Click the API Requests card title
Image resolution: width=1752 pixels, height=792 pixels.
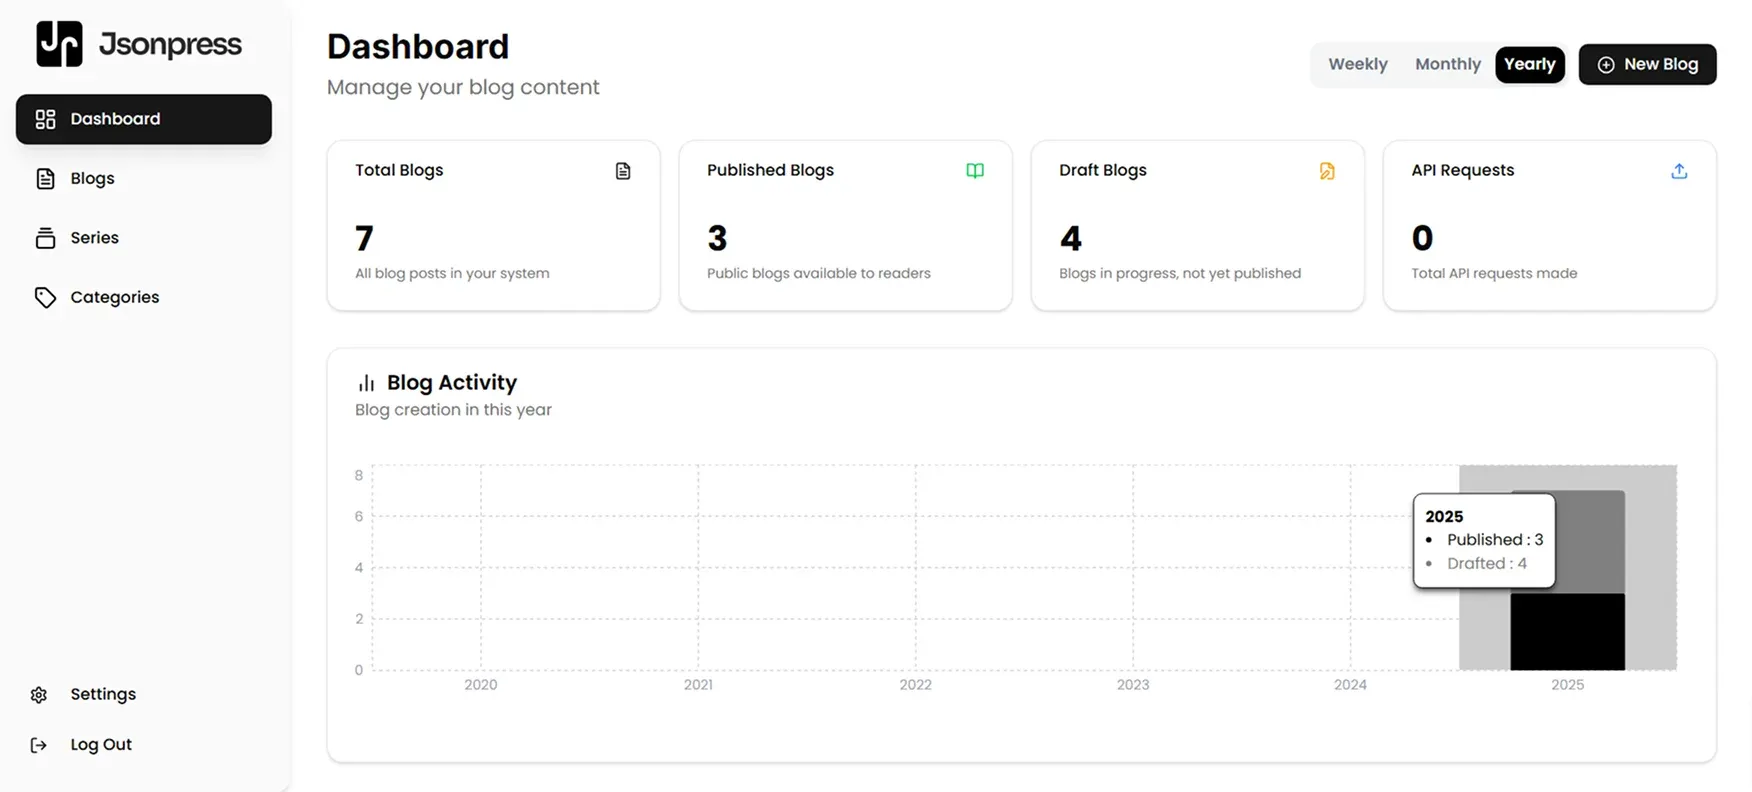(x=1463, y=171)
